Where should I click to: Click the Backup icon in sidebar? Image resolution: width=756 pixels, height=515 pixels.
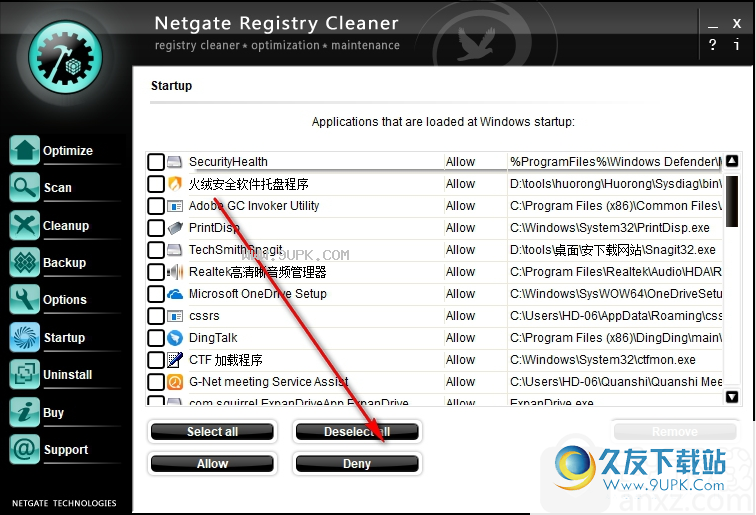(24, 262)
